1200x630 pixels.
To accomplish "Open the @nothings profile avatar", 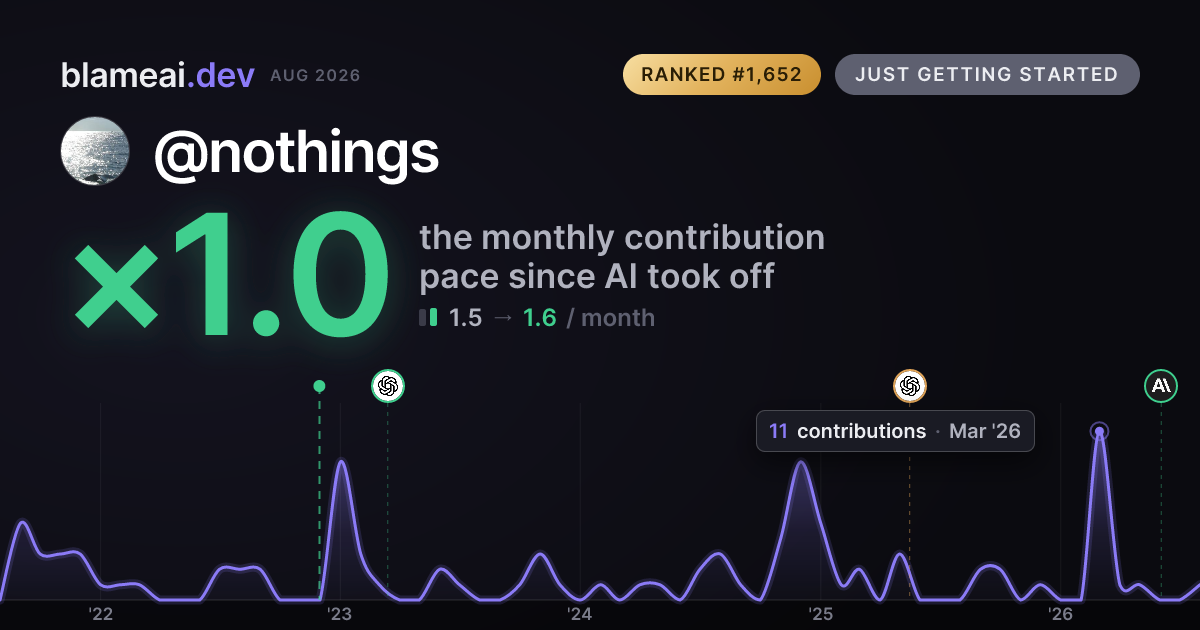I will [95, 151].
